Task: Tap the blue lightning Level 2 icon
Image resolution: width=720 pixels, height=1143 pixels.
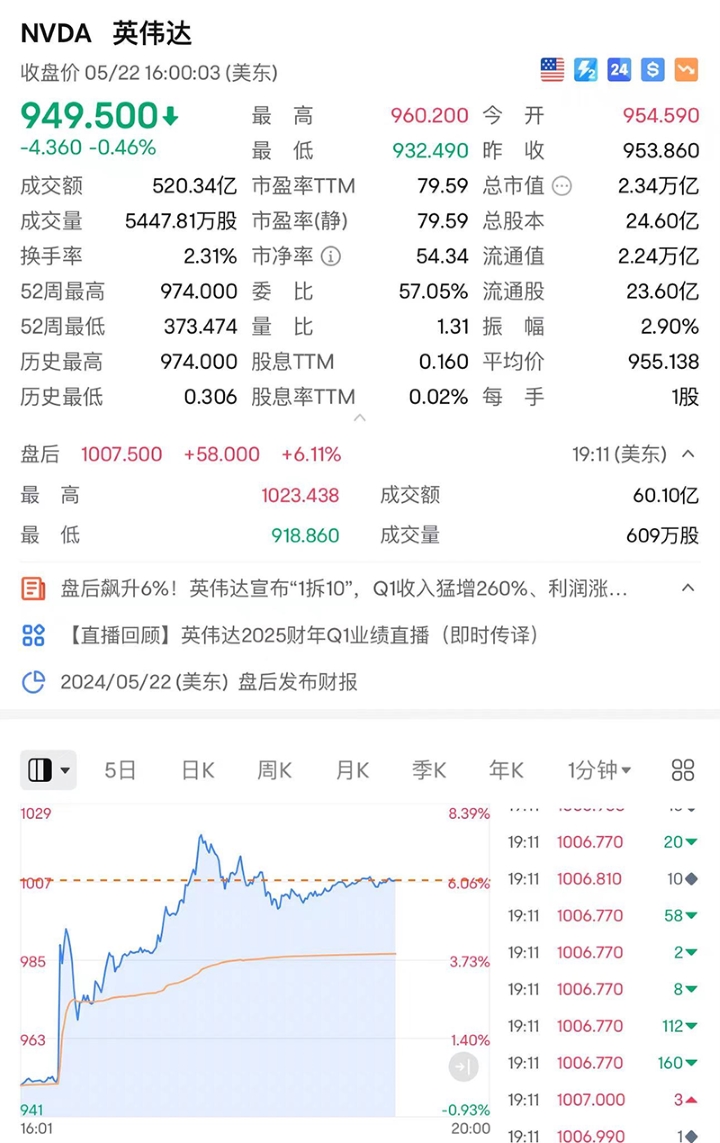Action: (x=586, y=70)
